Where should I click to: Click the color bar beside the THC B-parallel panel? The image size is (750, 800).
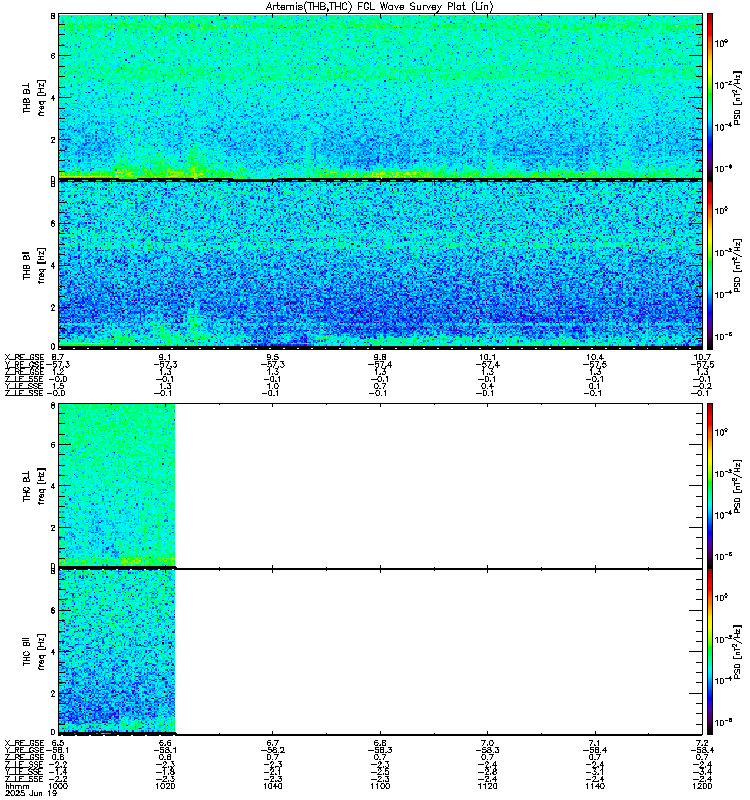(x=710, y=652)
